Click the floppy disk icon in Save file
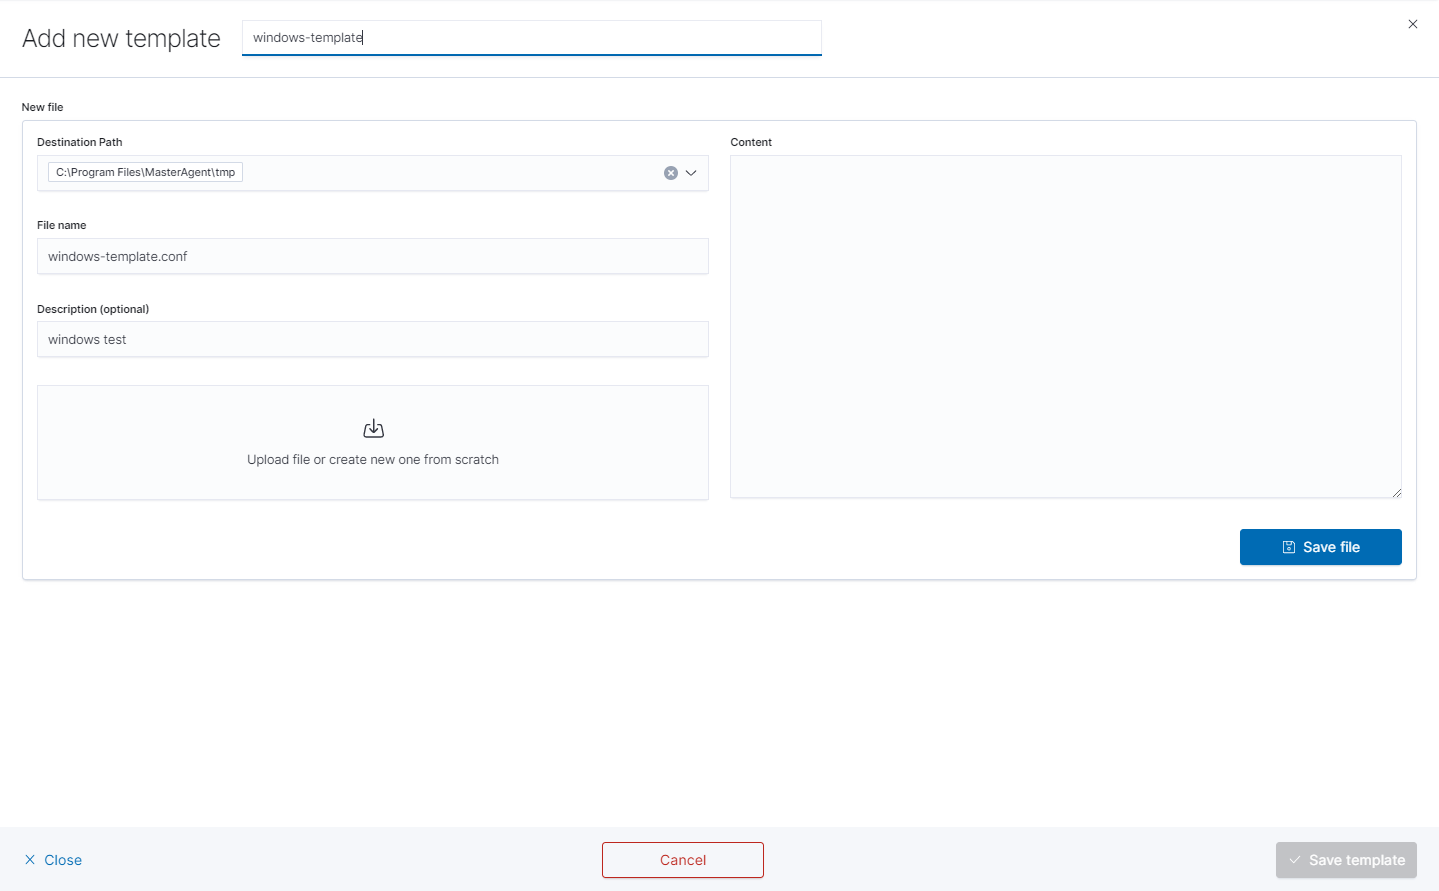Viewport: 1439px width, 891px height. tap(1289, 547)
